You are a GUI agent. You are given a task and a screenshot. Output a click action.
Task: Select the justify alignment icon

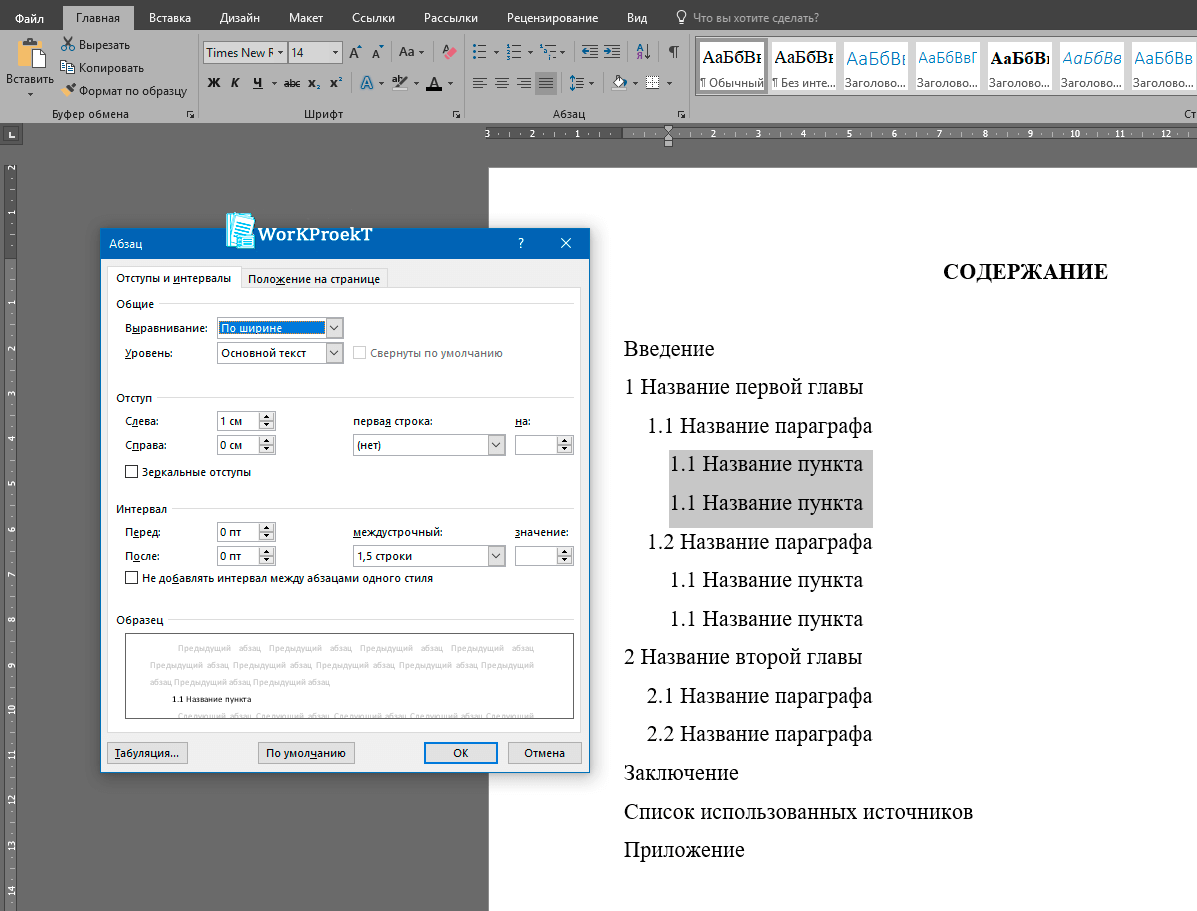click(x=545, y=83)
